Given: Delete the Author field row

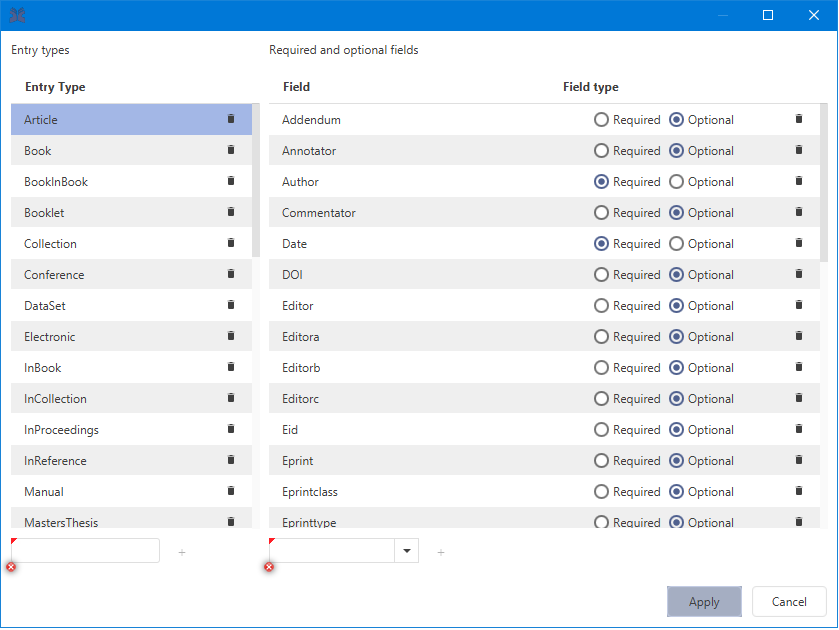Looking at the screenshot, I should tap(798, 181).
